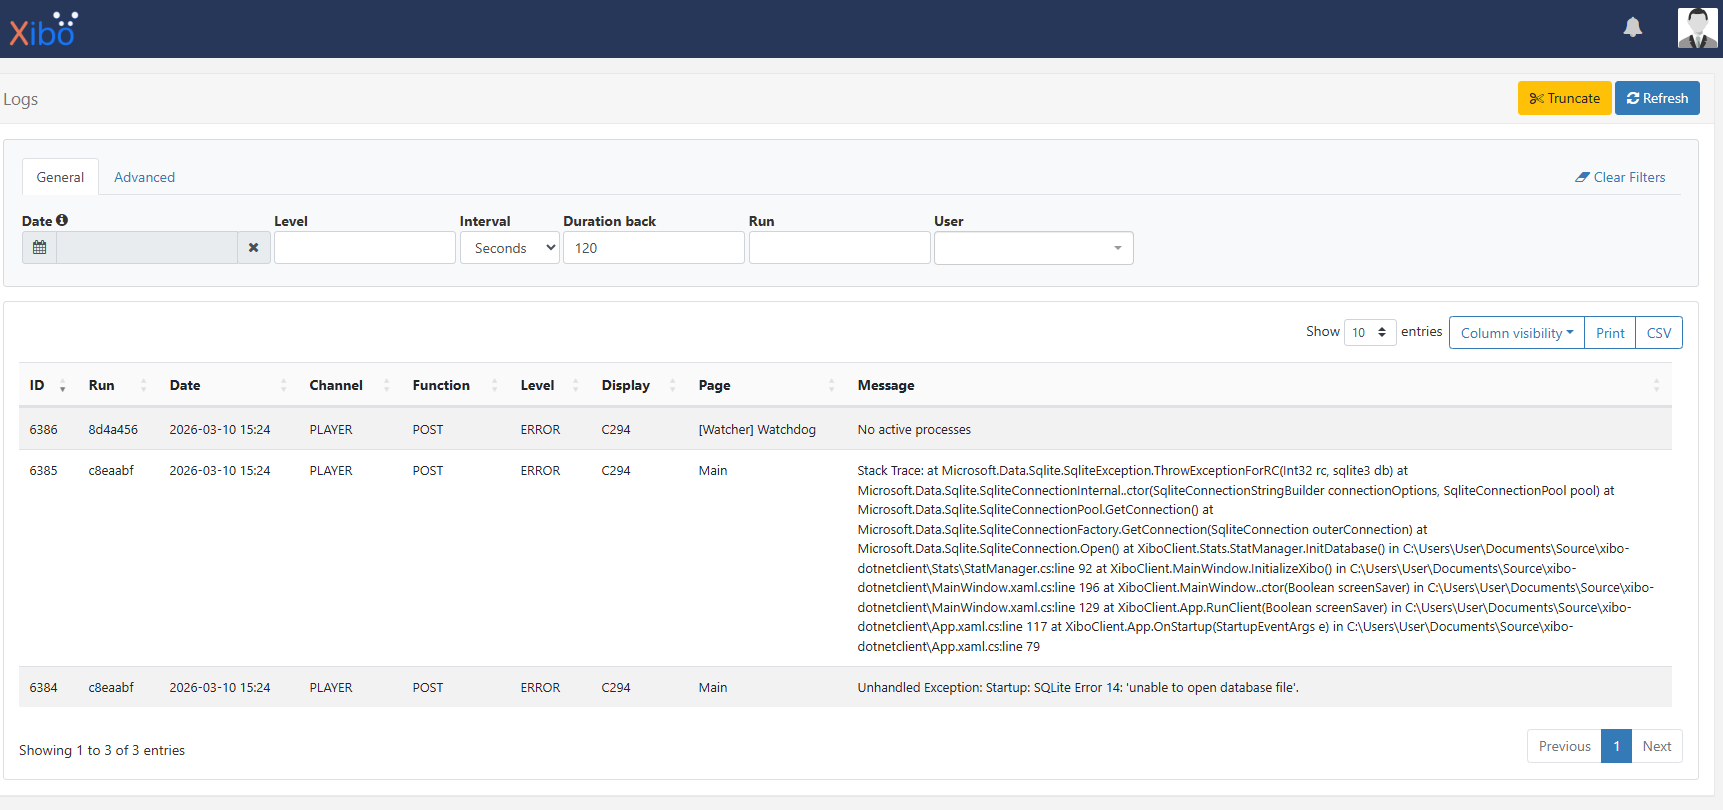Go to the Next page

1656,746
